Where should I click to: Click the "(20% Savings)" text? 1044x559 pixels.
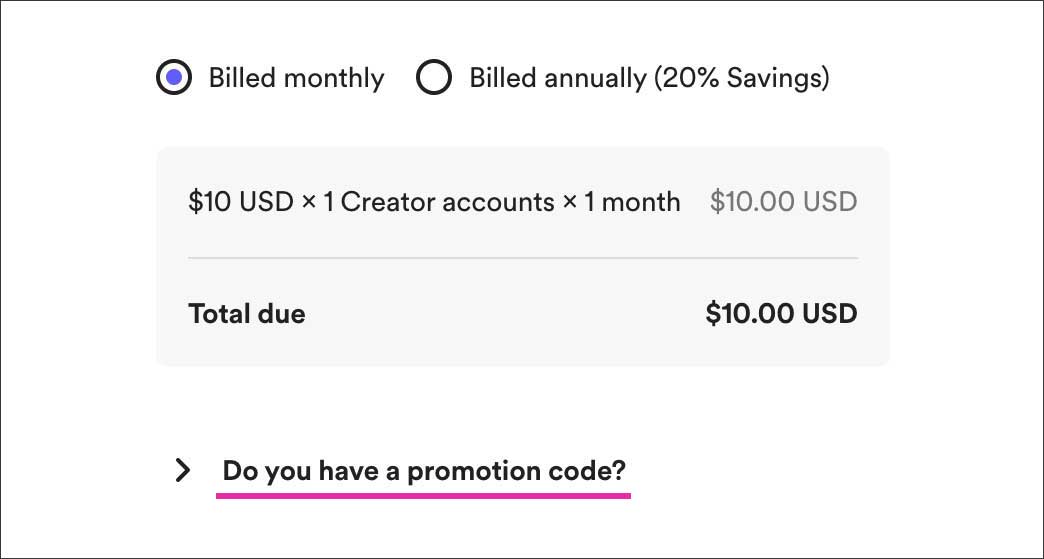point(741,78)
